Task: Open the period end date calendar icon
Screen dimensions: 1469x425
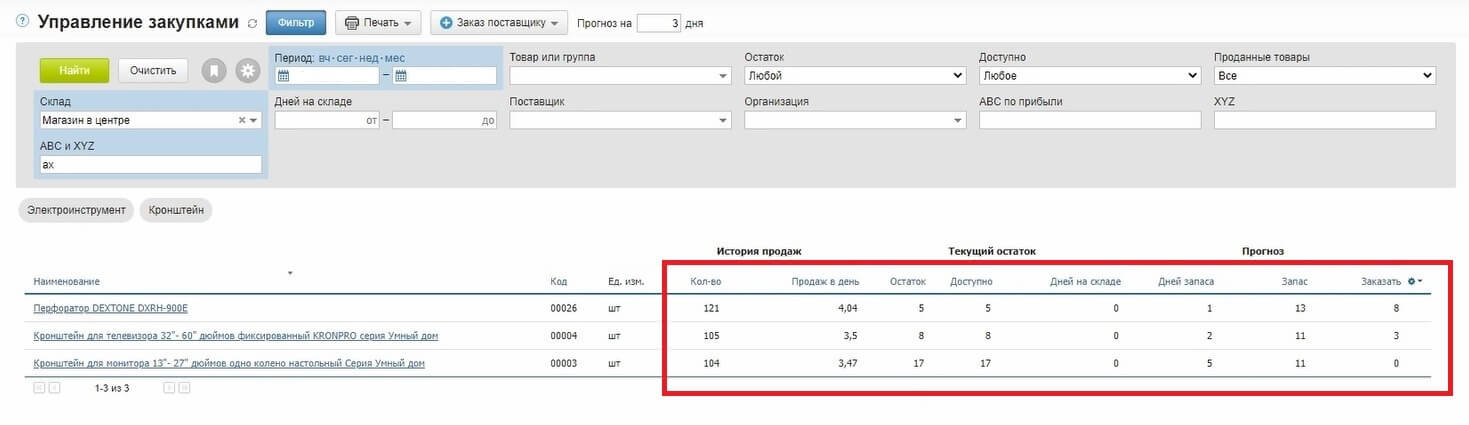Action: pyautogui.click(x=400, y=76)
